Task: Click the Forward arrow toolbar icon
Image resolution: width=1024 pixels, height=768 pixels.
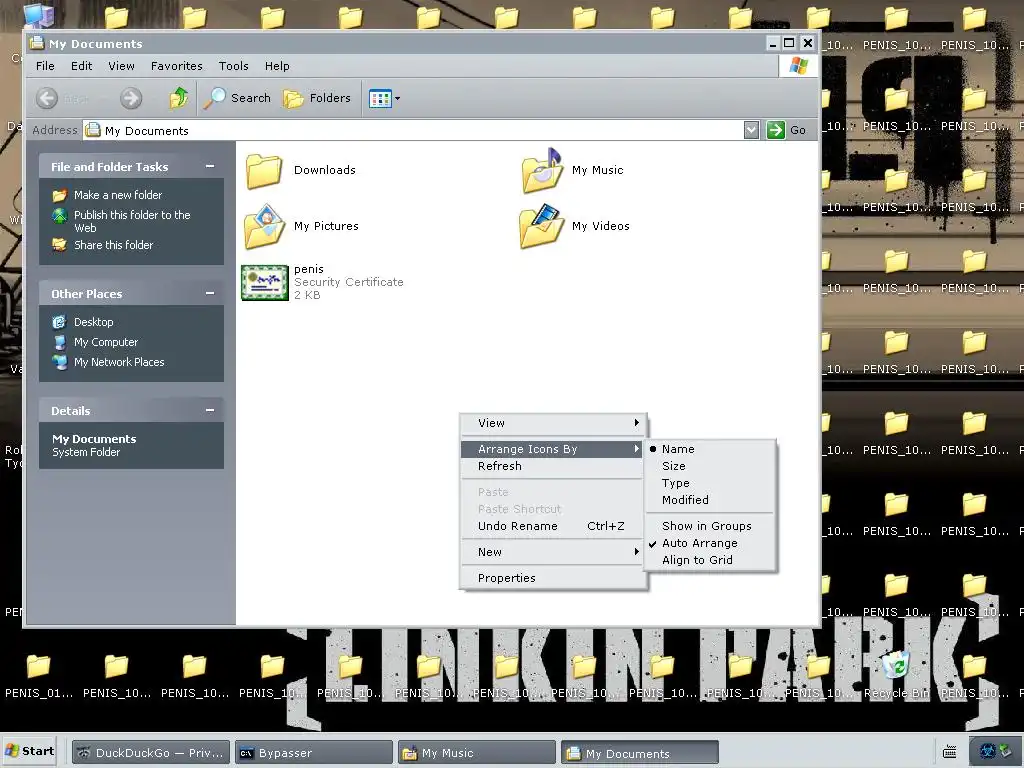Action: [x=131, y=99]
